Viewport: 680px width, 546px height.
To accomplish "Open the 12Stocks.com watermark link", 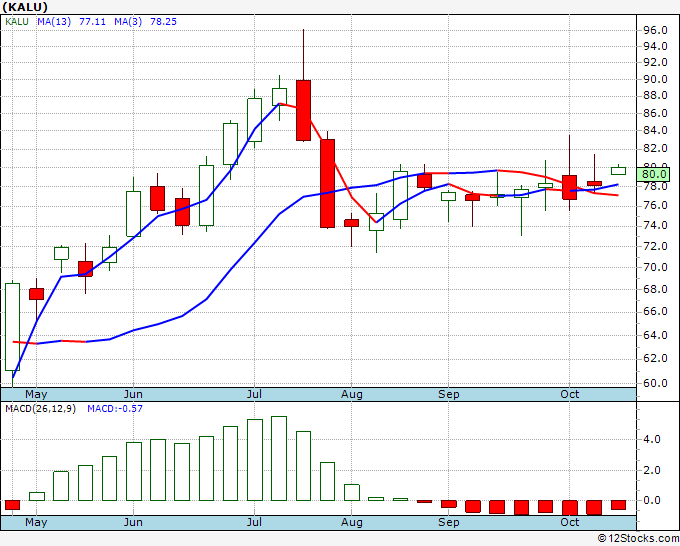I will point(637,538).
